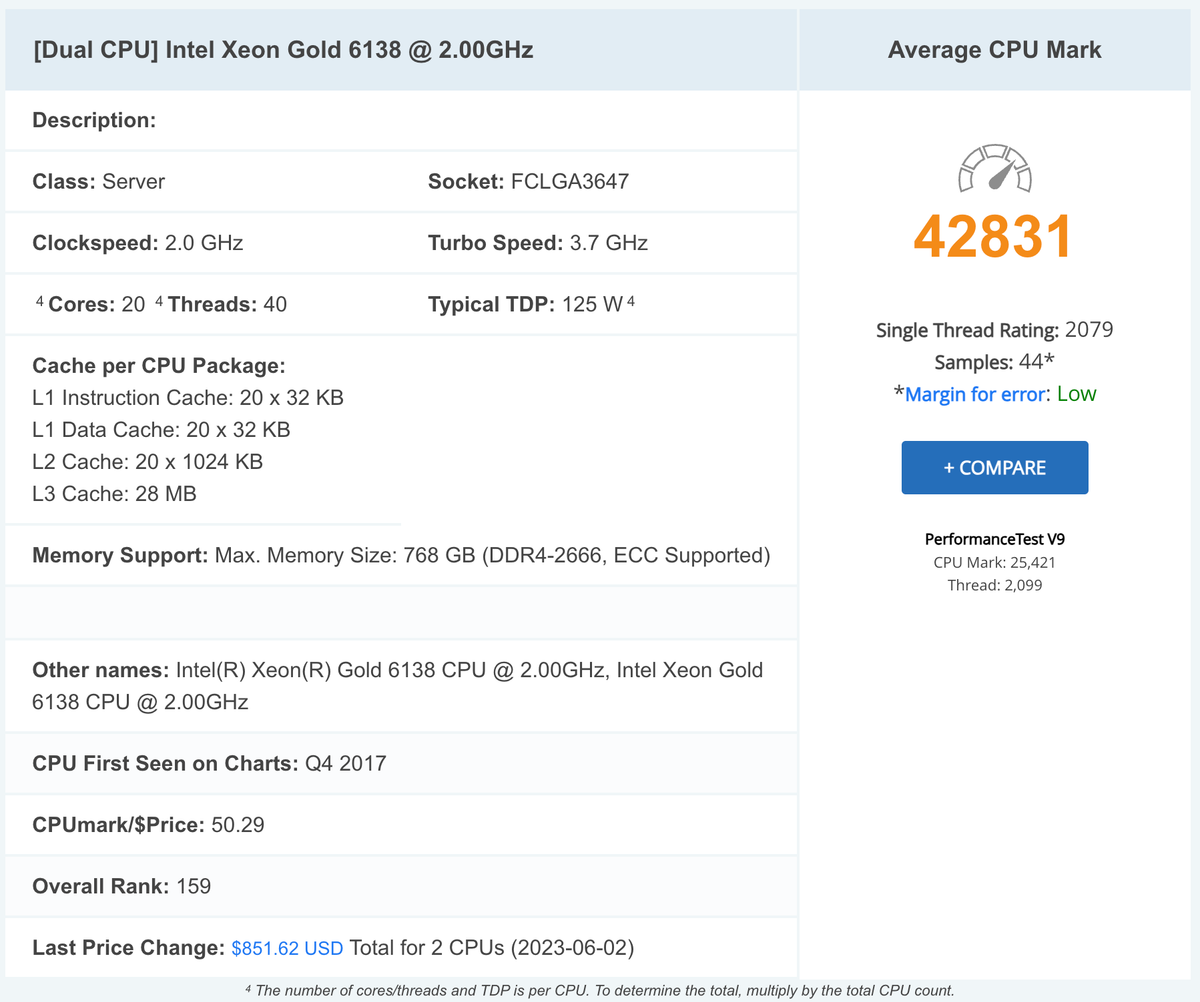Select the Memory Support row text
1200x1002 pixels.
(401, 555)
